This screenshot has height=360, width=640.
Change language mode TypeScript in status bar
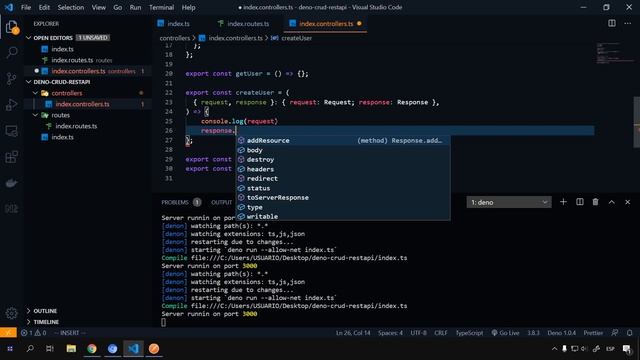coord(469,333)
